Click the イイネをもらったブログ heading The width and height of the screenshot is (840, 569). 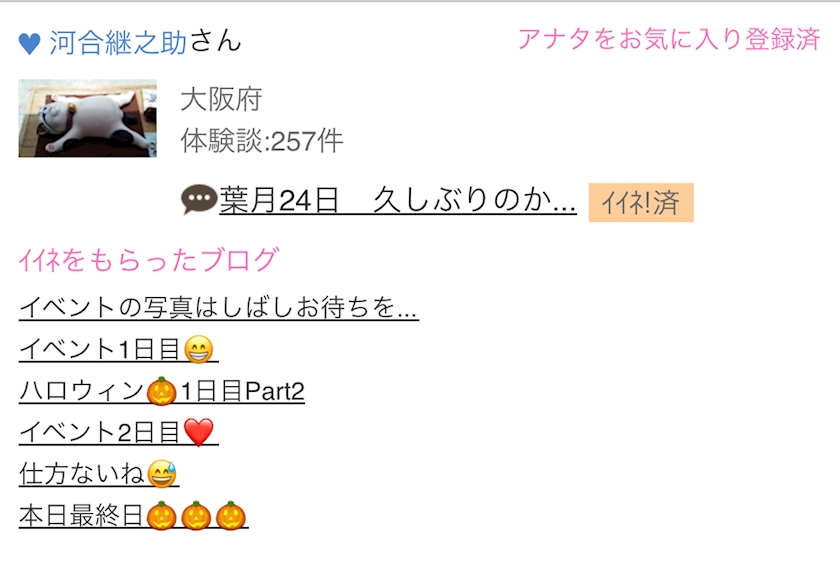coord(148,259)
